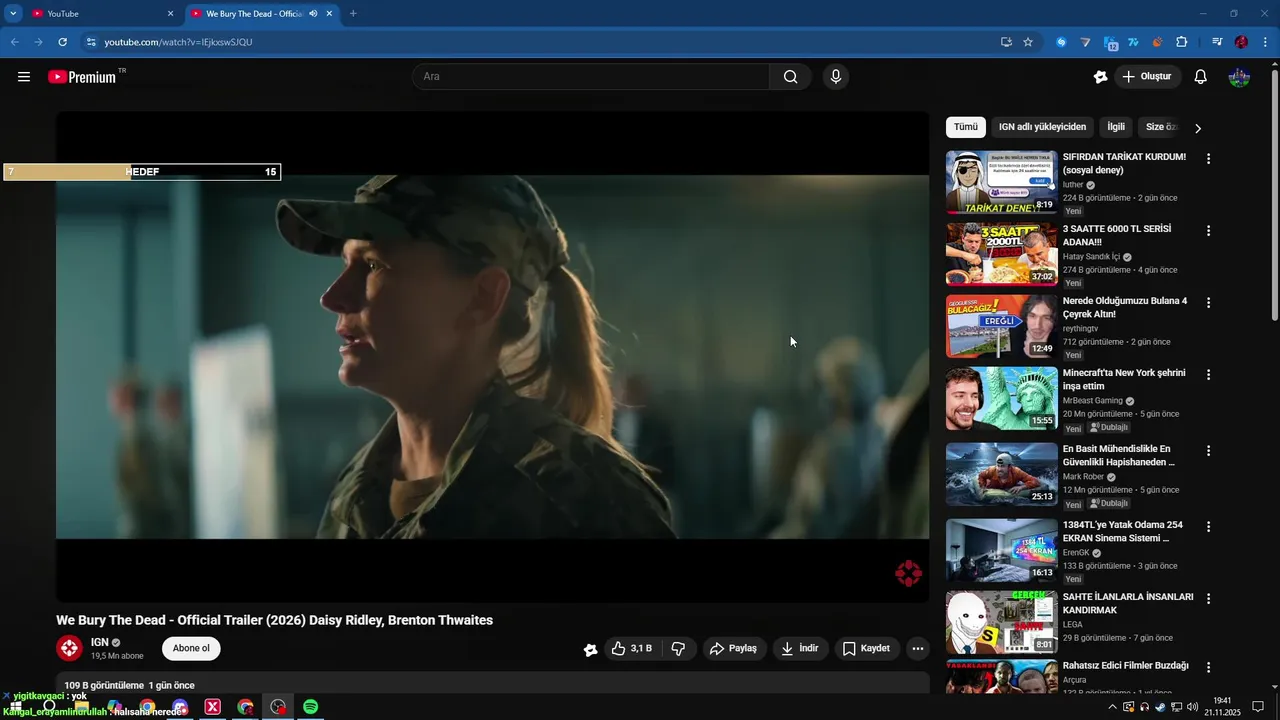Close the first YouTube tab

[x=170, y=14]
